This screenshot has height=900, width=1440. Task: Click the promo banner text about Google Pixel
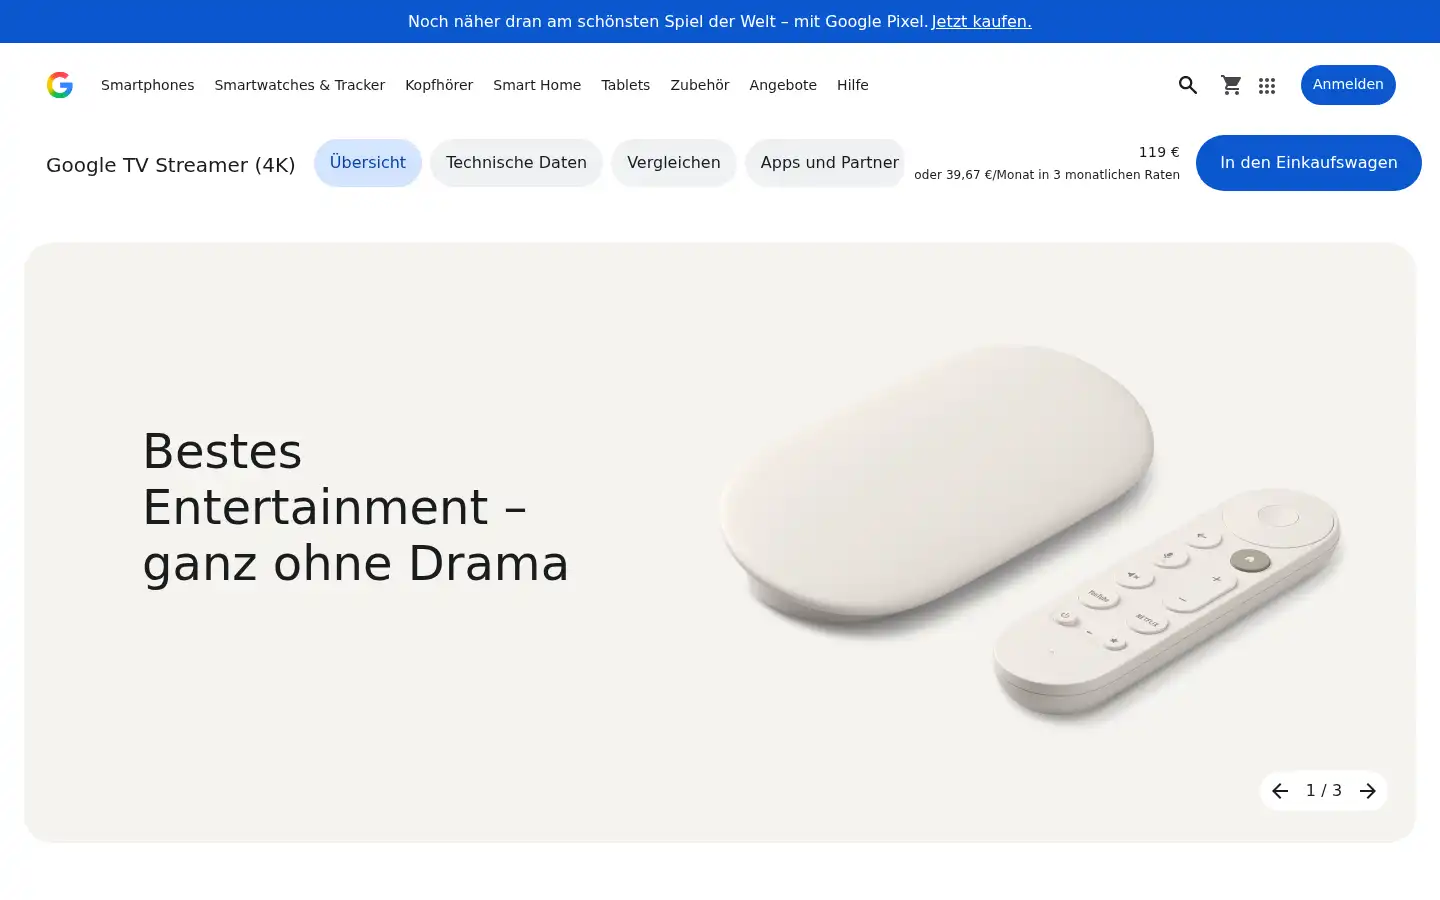(668, 21)
